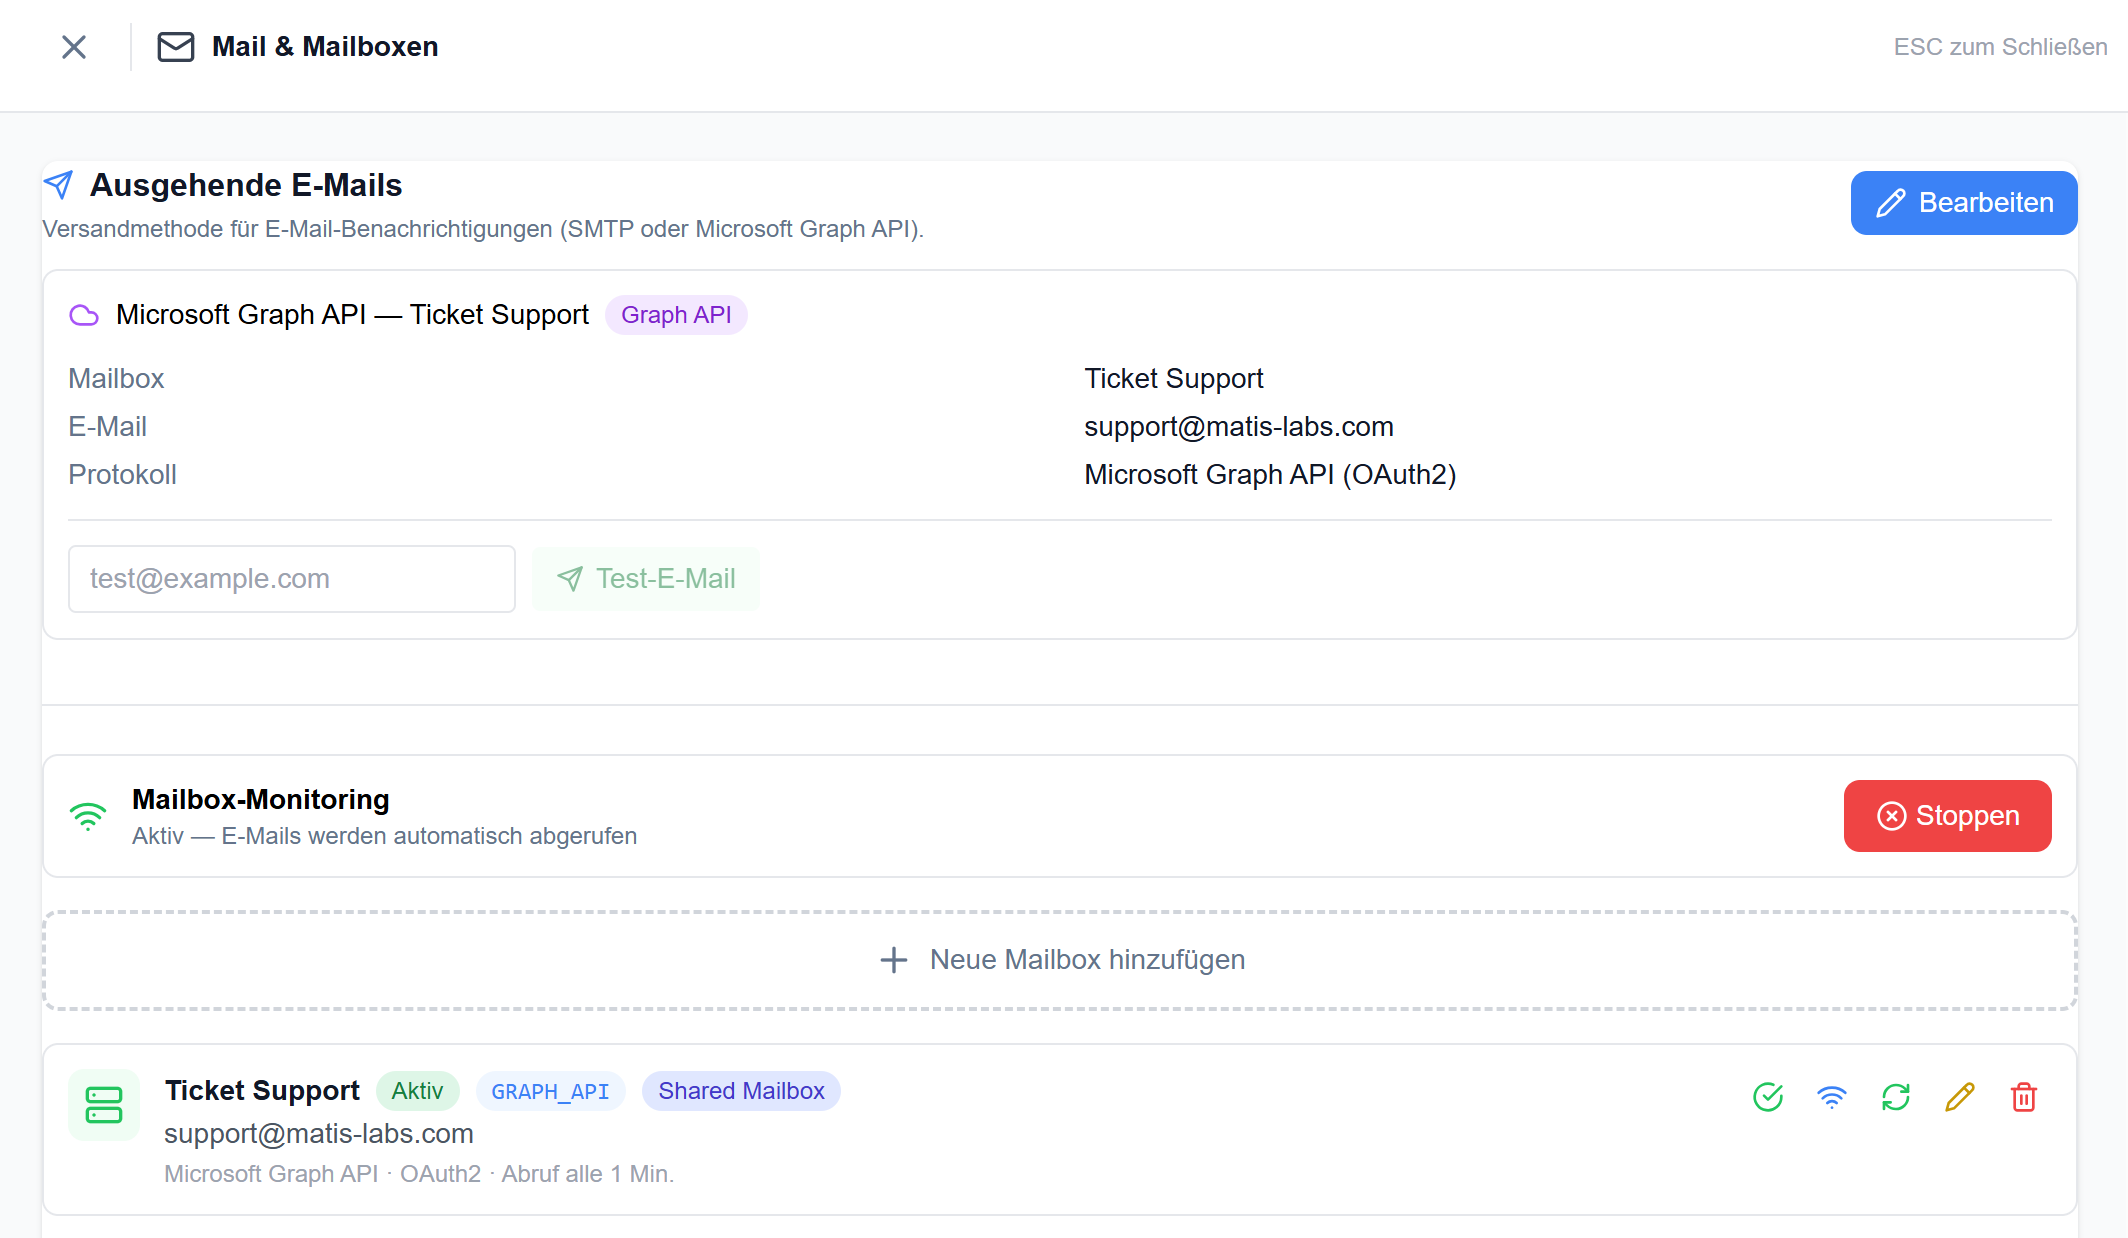Click the ESC zum Schließen link
This screenshot has width=2128, height=1238.
point(1999,46)
